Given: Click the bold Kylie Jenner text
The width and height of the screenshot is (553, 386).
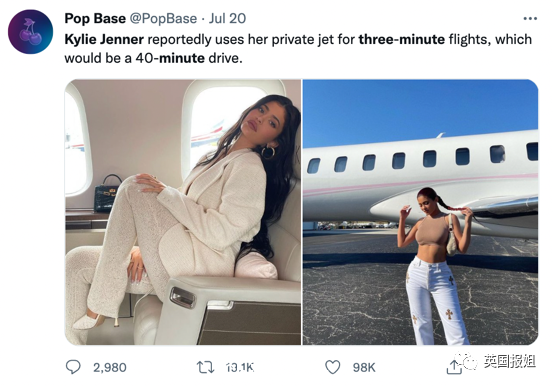Looking at the screenshot, I should (x=104, y=40).
